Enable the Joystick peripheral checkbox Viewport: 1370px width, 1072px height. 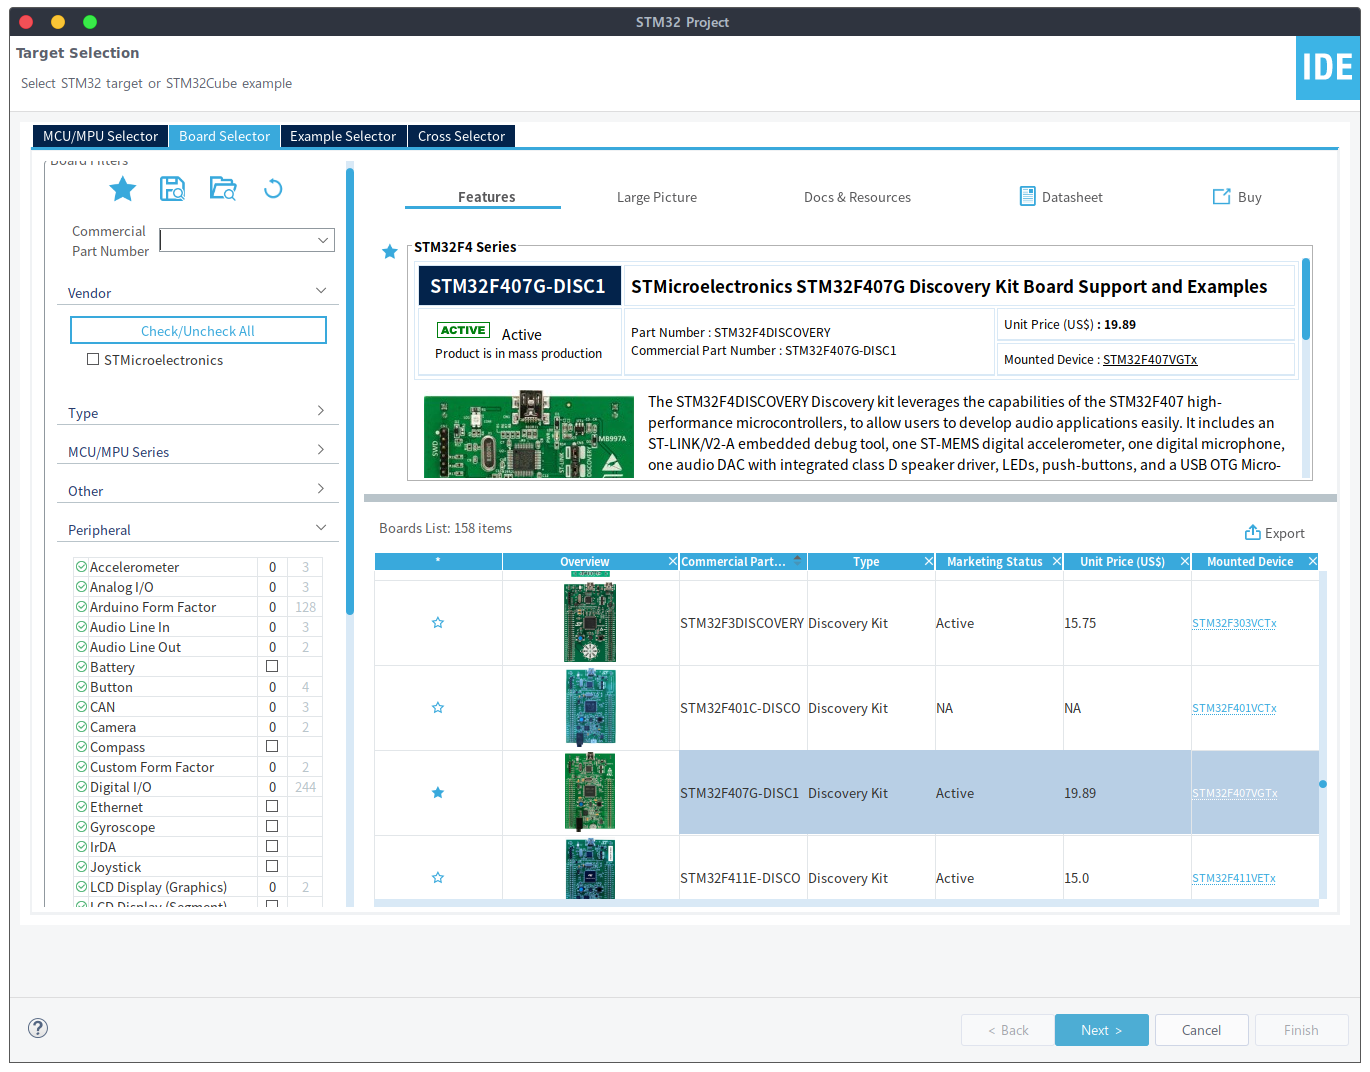272,866
